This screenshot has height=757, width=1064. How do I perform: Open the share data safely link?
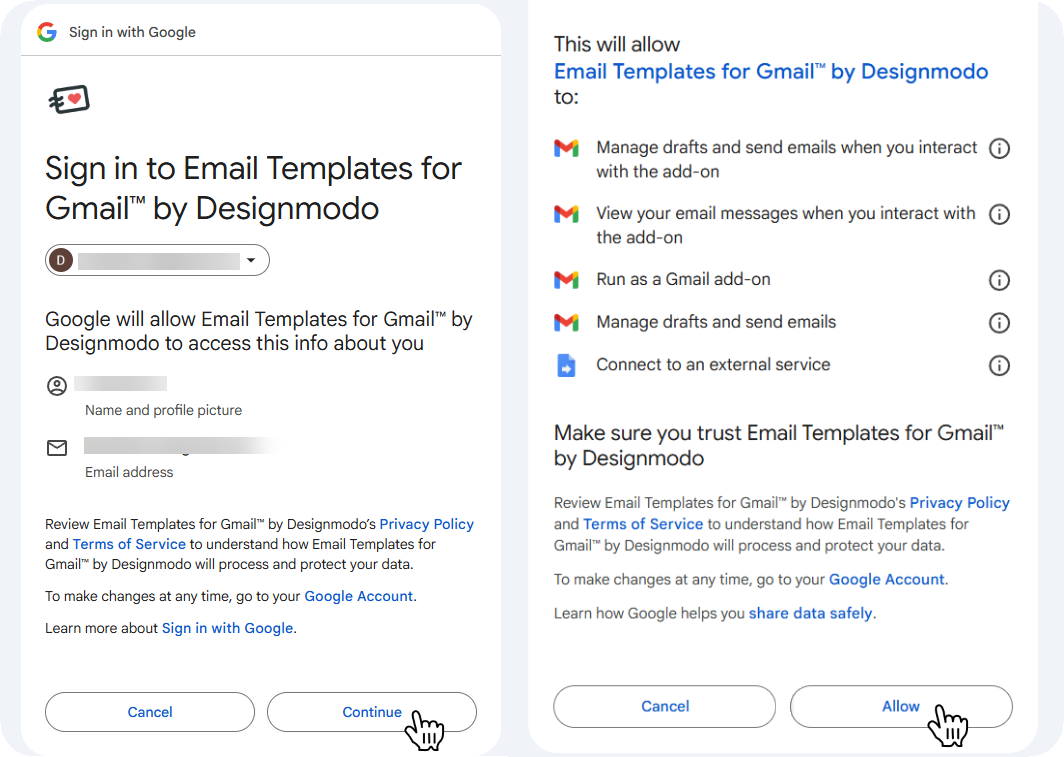pos(811,613)
